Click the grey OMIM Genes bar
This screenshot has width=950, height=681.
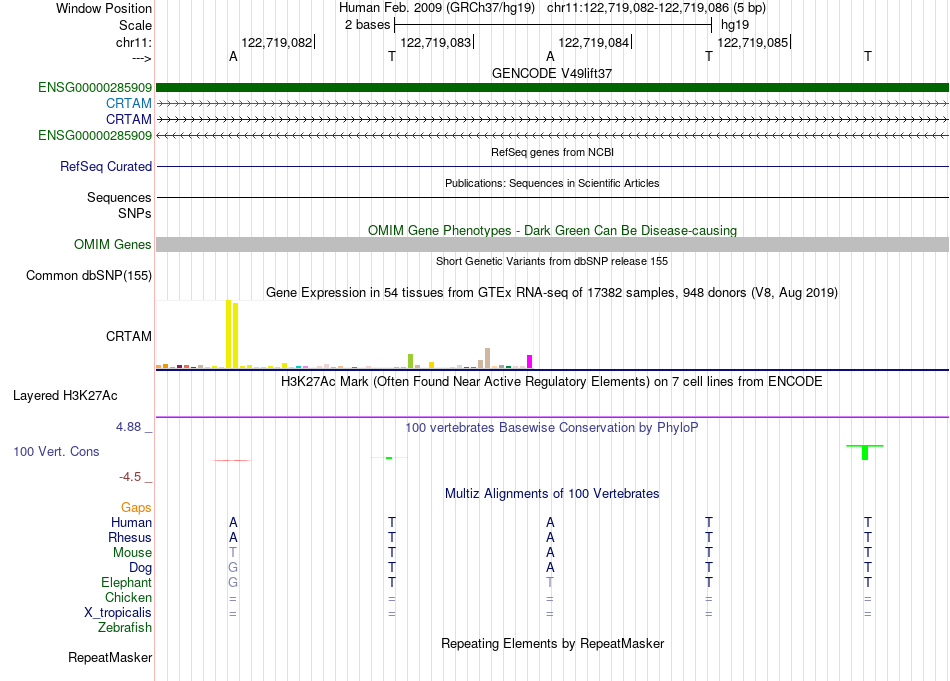tap(552, 244)
